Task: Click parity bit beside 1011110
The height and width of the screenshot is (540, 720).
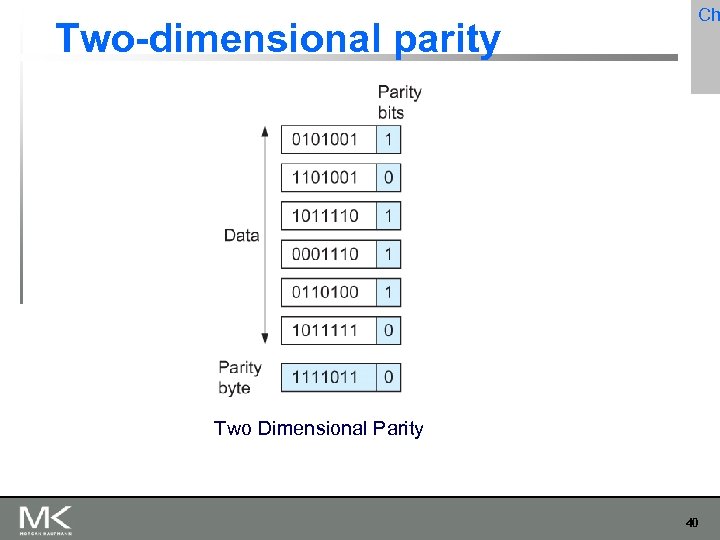Action: click(388, 216)
